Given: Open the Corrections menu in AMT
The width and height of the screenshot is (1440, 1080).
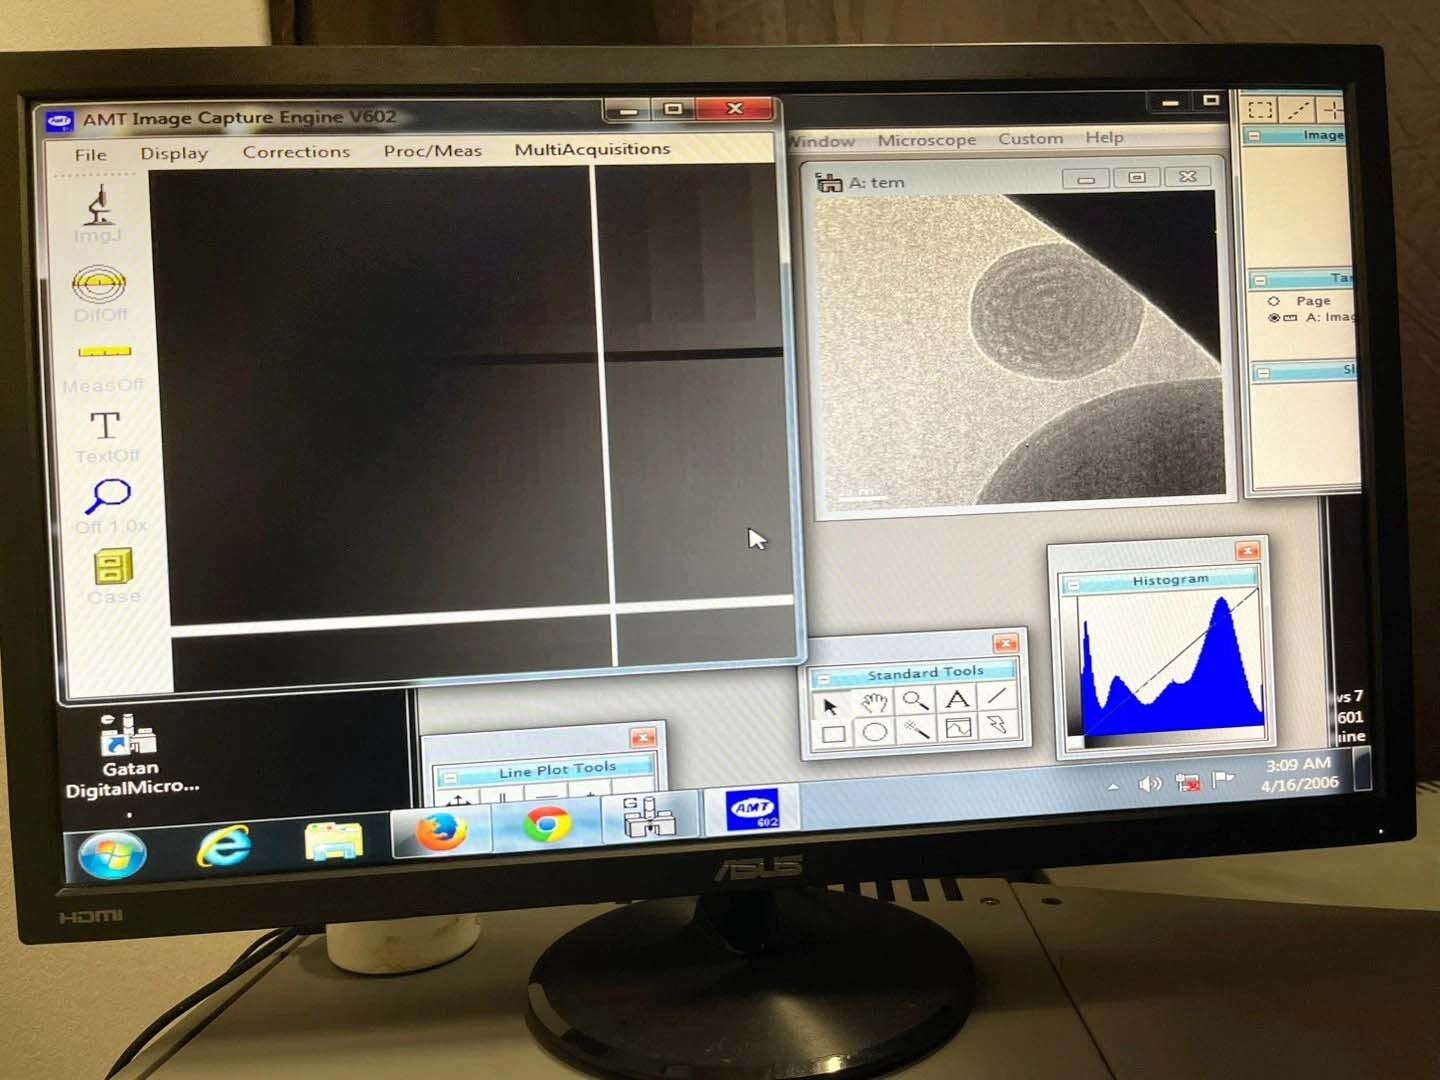Looking at the screenshot, I should (296, 152).
